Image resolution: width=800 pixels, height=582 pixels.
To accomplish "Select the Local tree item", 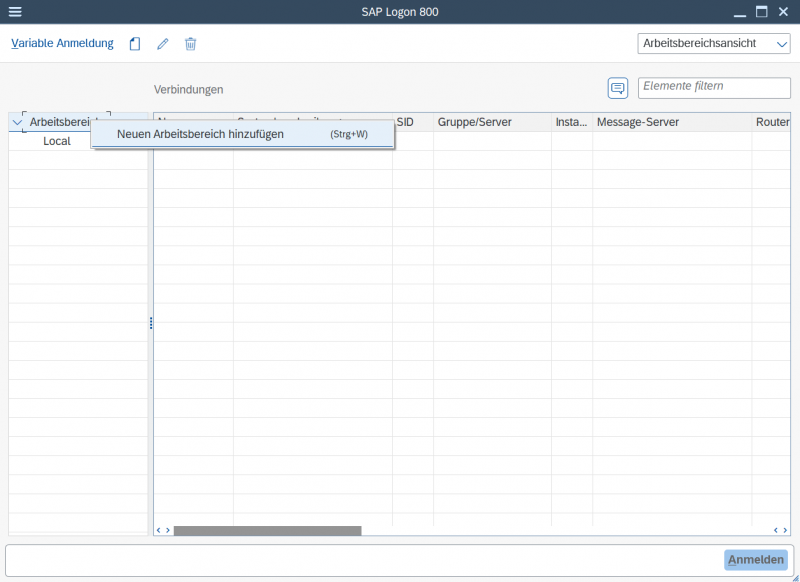I will [57, 141].
